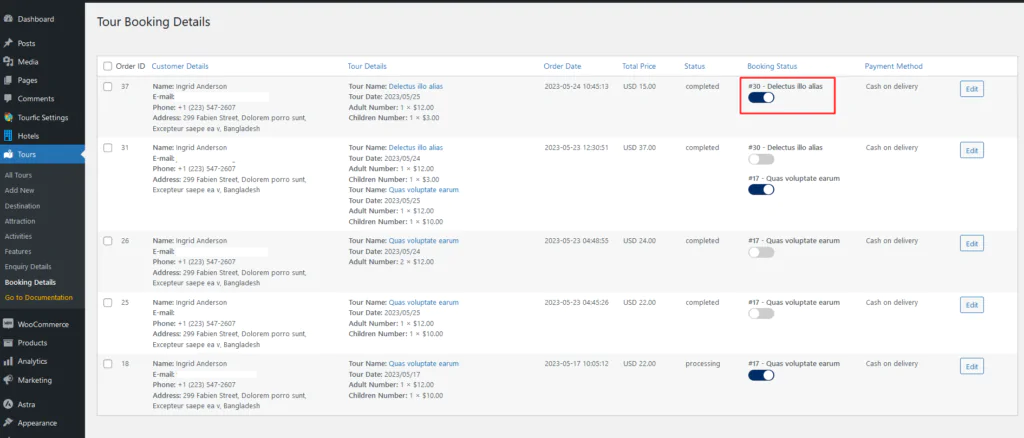Click the Media library icon
This screenshot has height=438, width=1024.
8,62
